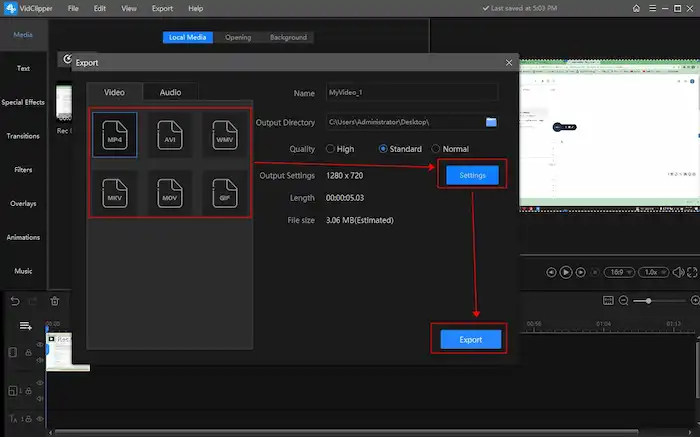
Task: Expand the 1.0x playback speed dropdown
Action: click(x=652, y=272)
